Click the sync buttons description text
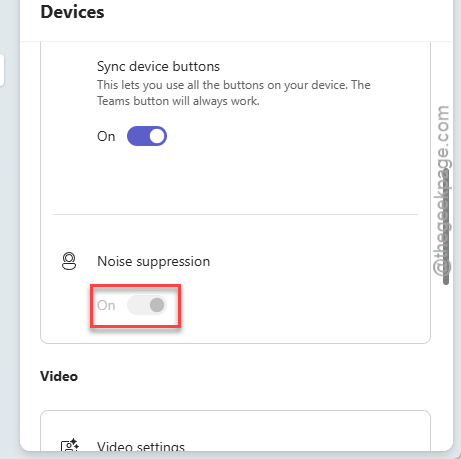Viewport: 461px width, 459px height. tap(234, 93)
